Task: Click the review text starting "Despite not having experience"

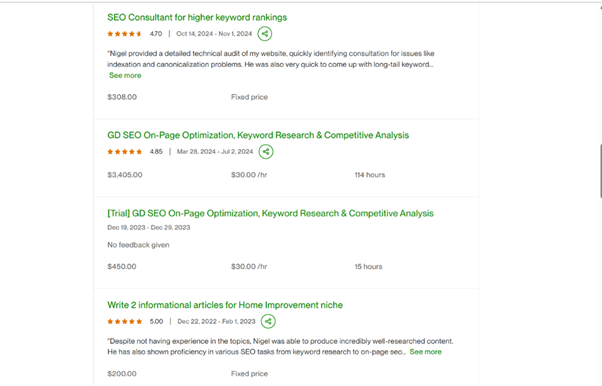Action: pyautogui.click(x=280, y=346)
